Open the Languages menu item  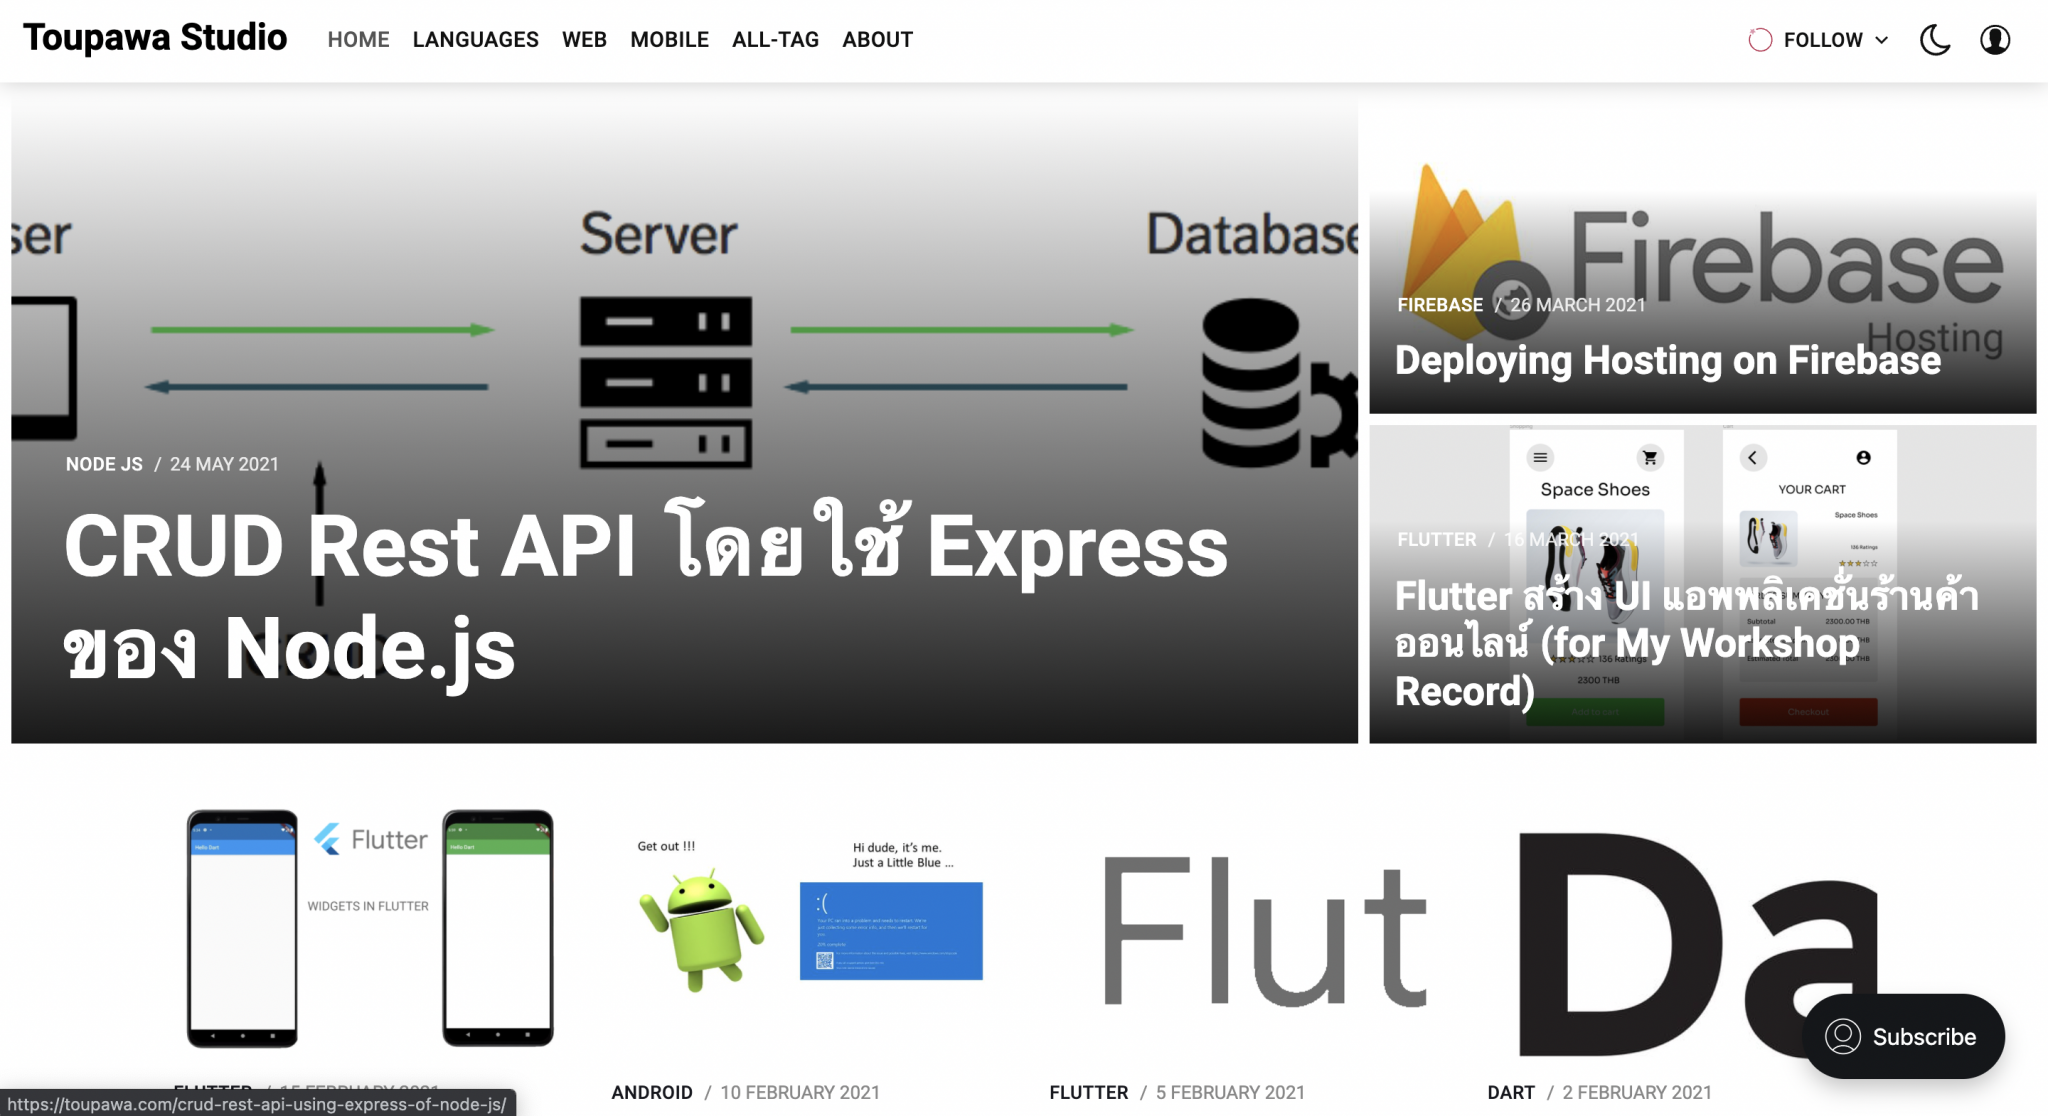point(475,40)
